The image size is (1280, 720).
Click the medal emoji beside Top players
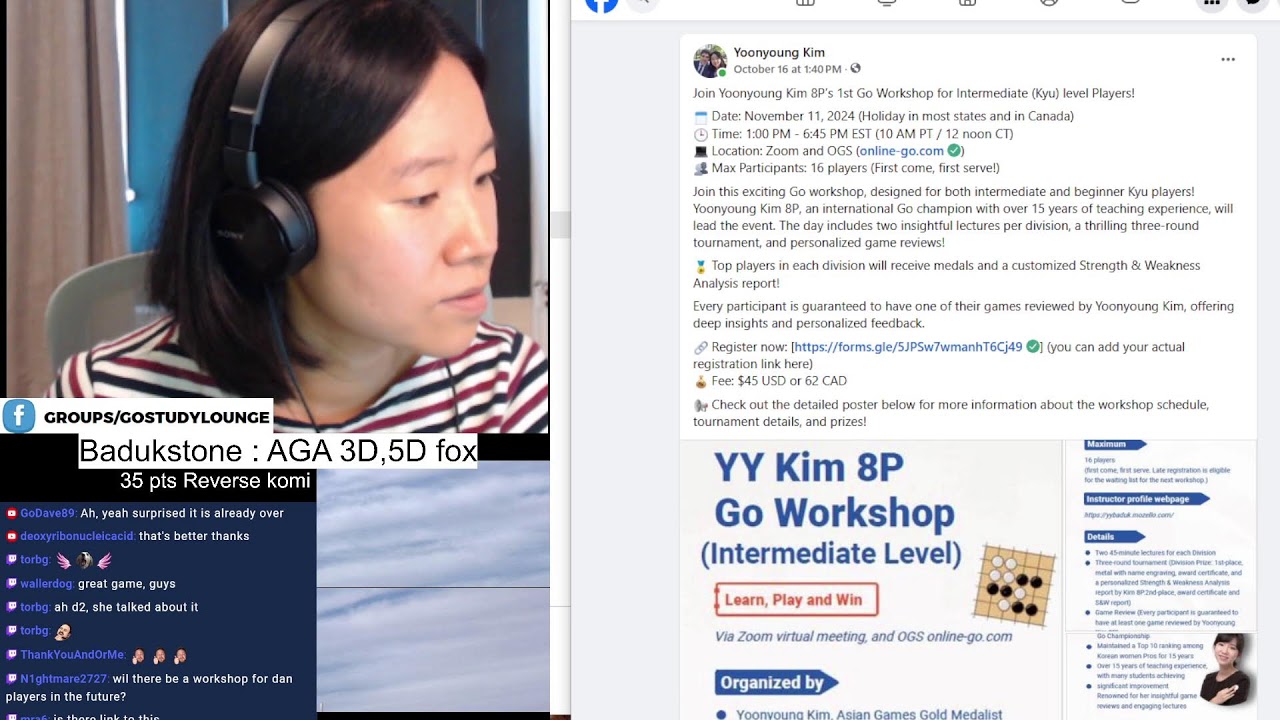click(x=701, y=266)
